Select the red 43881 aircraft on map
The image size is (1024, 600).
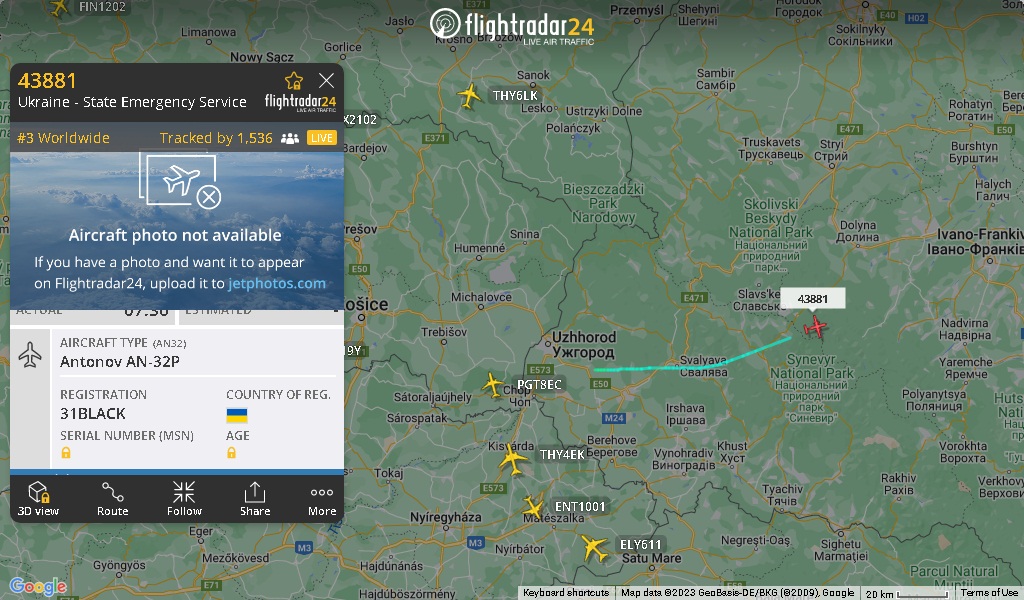point(815,326)
